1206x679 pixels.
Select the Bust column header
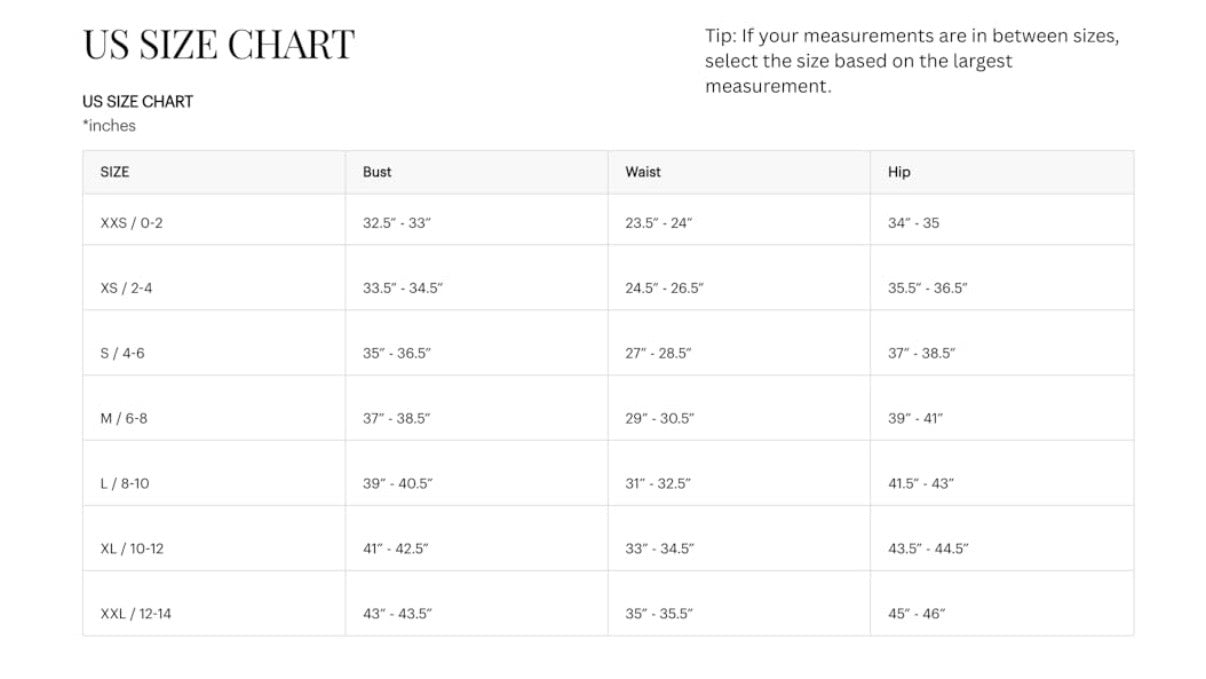point(377,172)
